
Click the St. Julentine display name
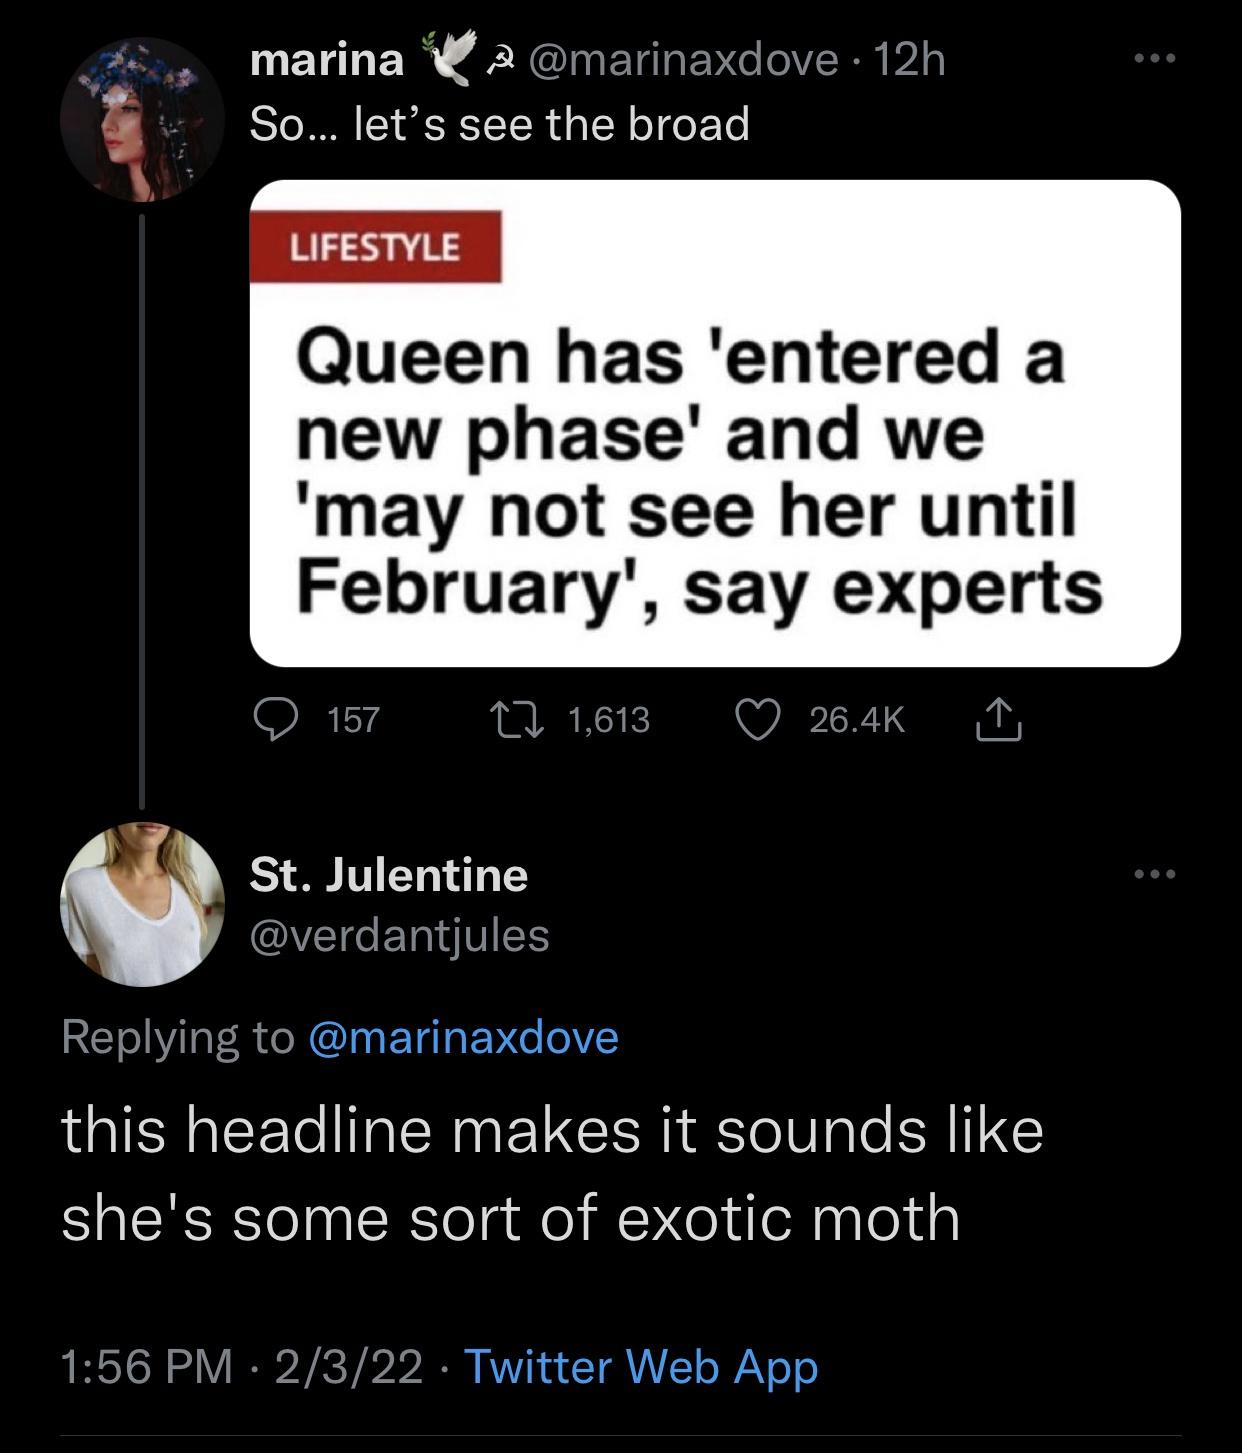coord(388,875)
